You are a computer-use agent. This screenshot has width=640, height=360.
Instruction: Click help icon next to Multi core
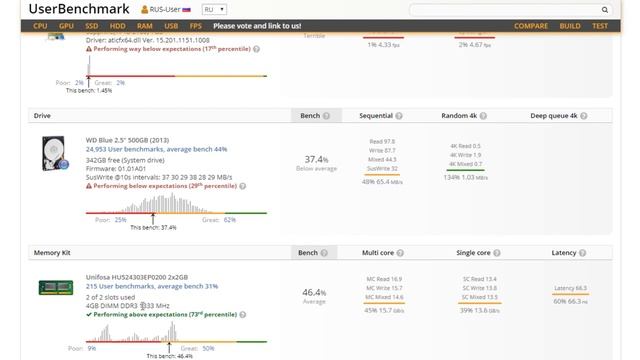pyautogui.click(x=400, y=253)
